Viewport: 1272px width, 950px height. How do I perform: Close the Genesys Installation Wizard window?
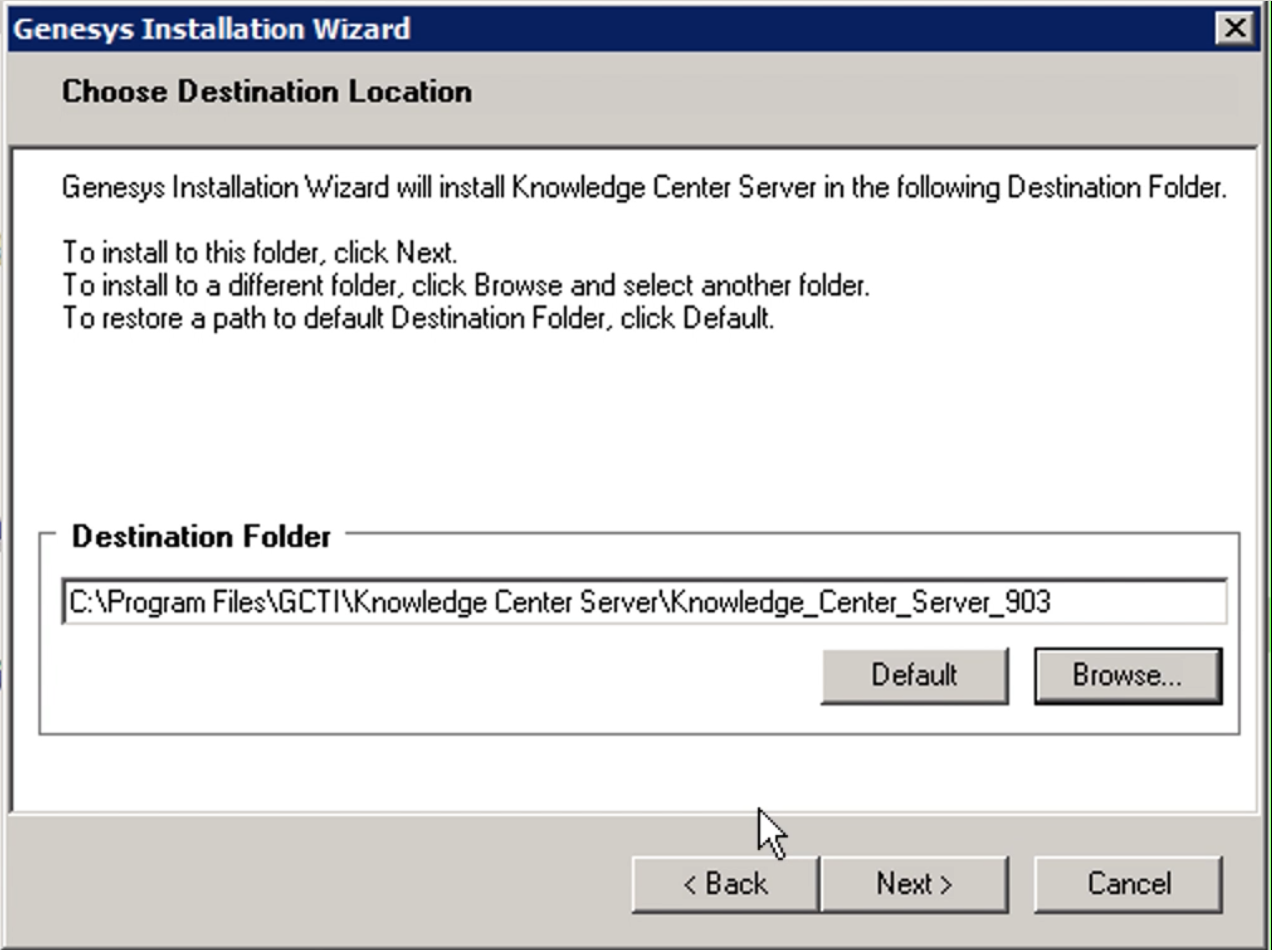click(1236, 29)
